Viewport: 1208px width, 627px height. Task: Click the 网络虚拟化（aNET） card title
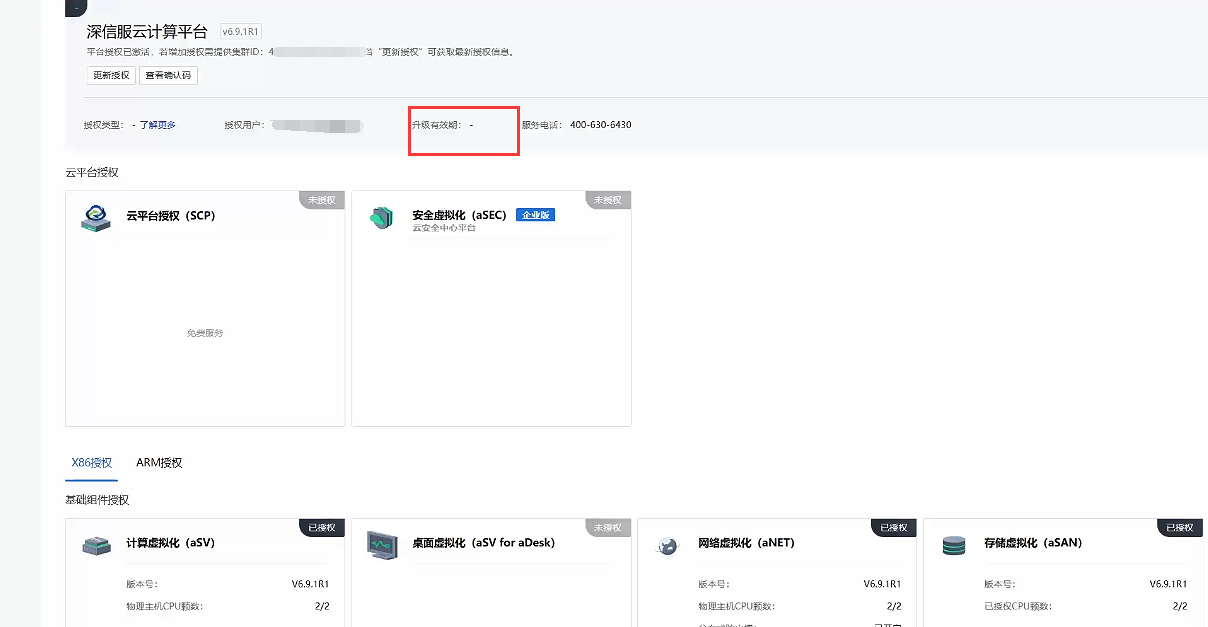[x=746, y=543]
